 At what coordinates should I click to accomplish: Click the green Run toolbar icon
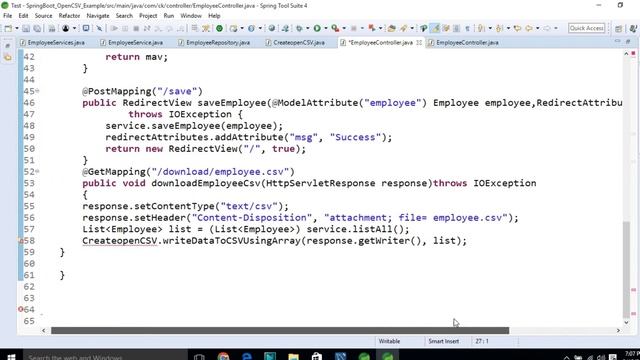(x=317, y=28)
